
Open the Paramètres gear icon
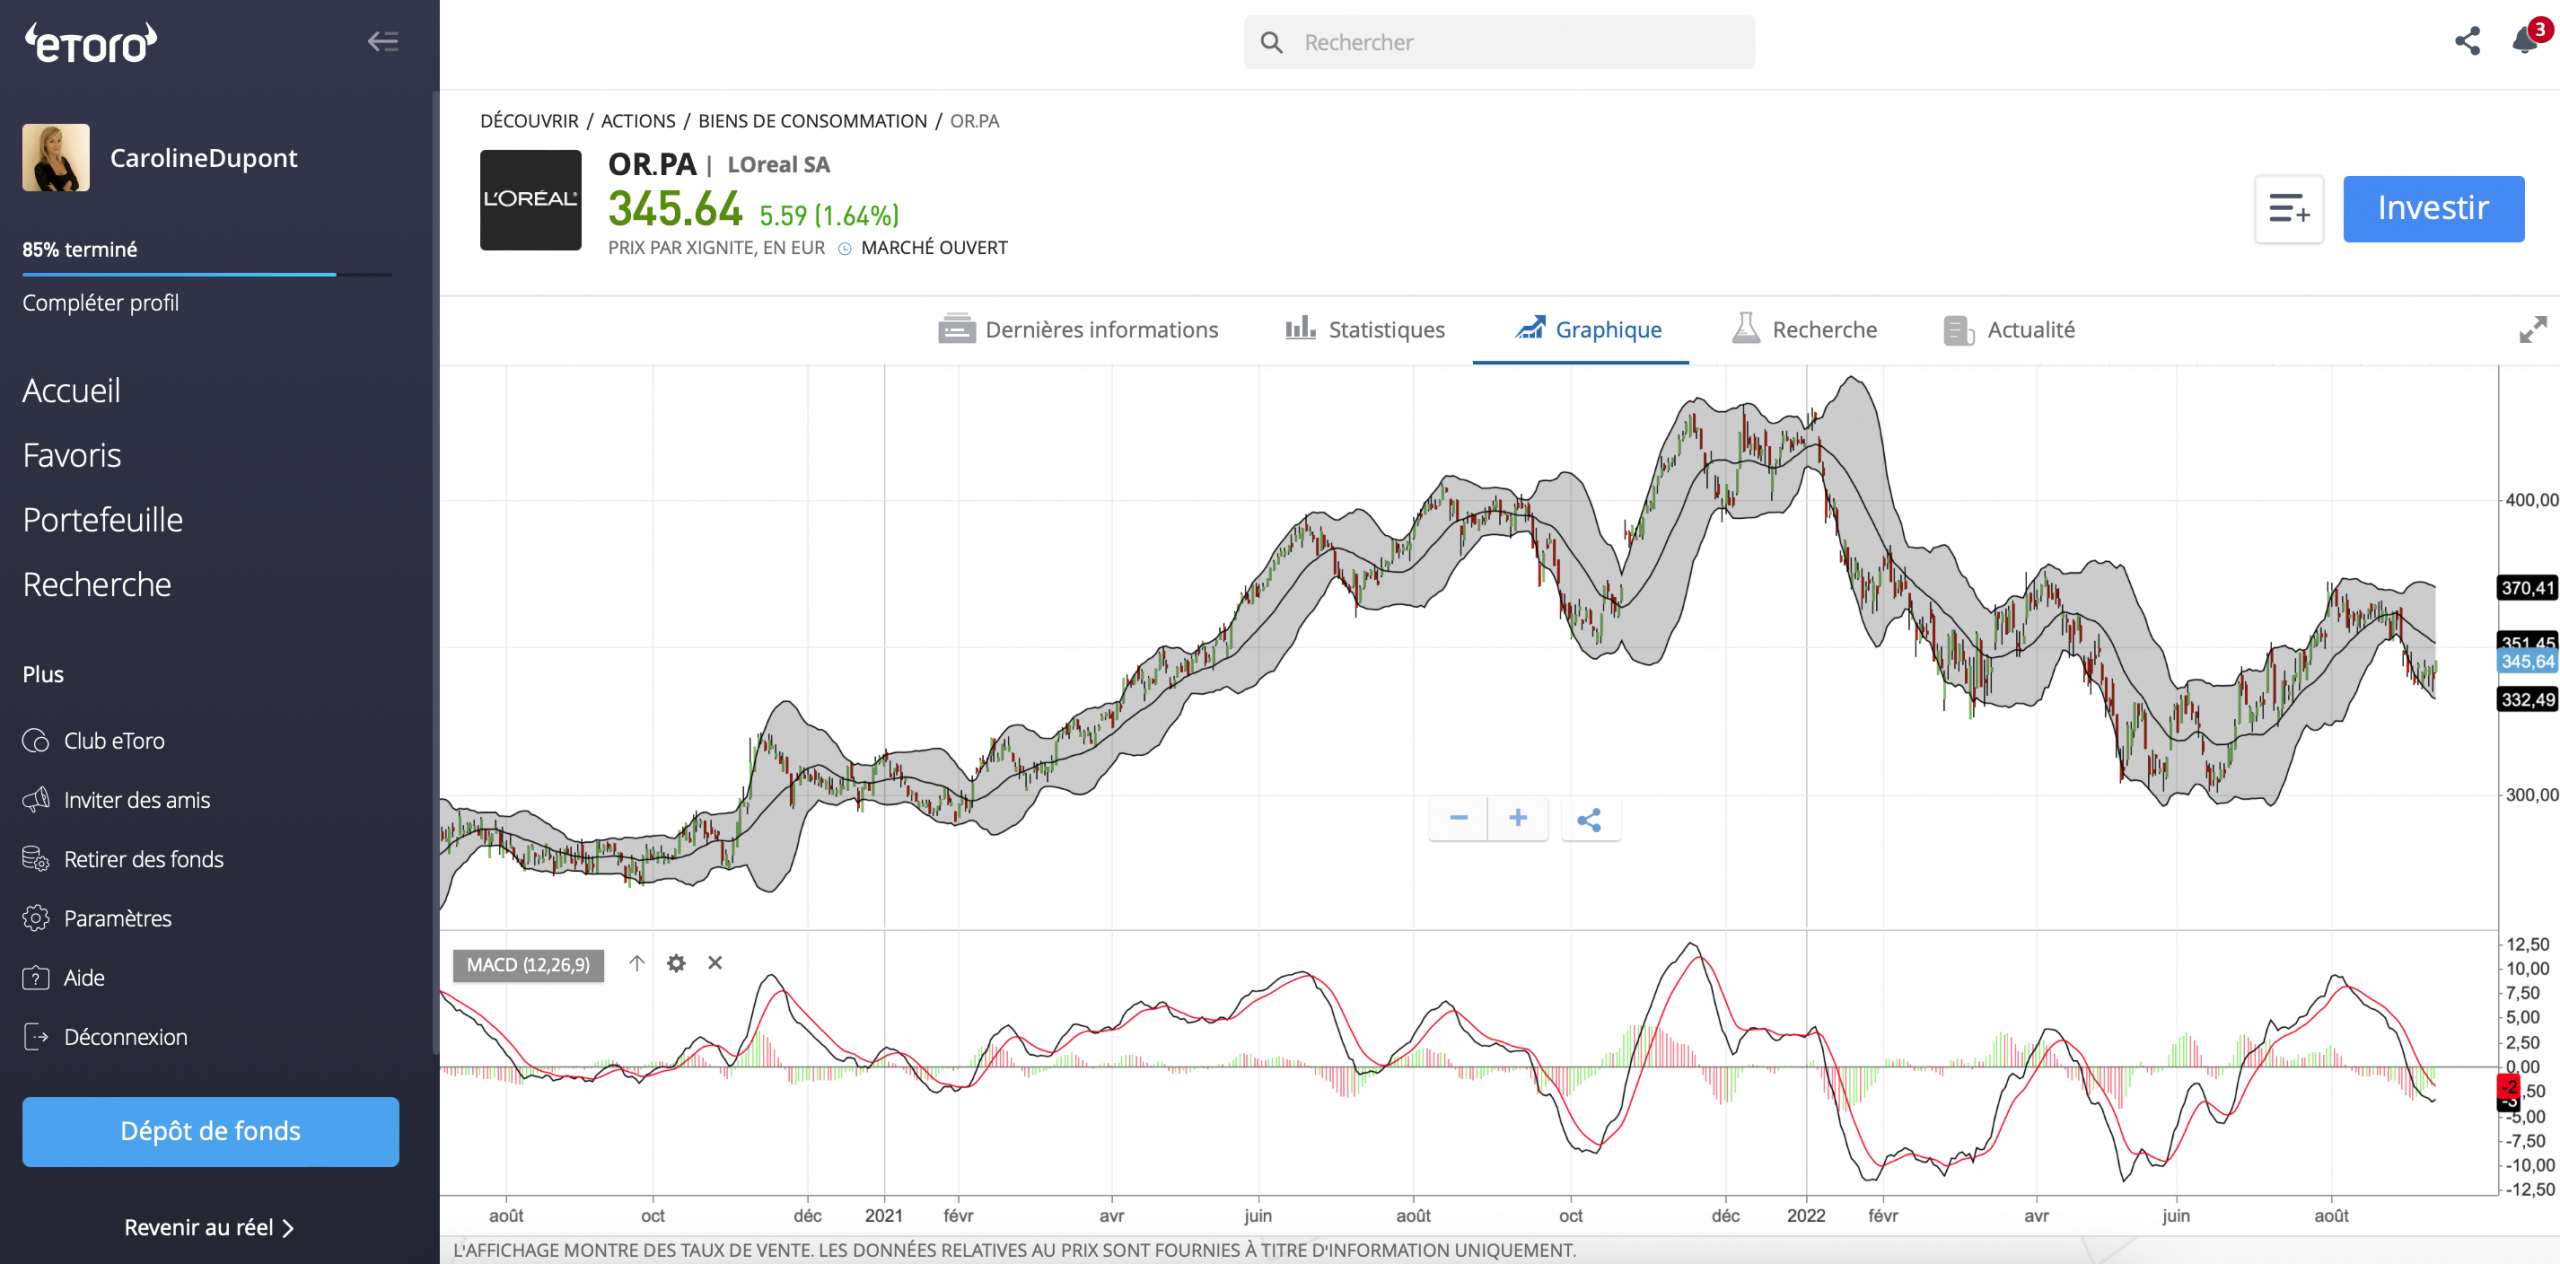[36, 918]
